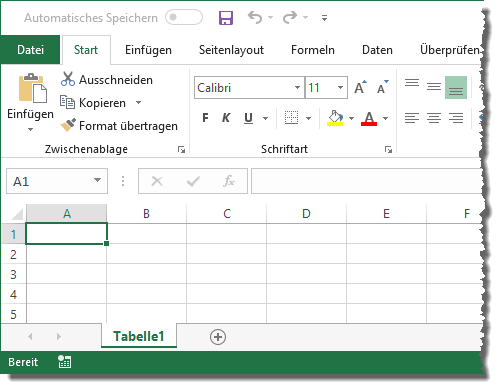Click the Save floppy disk icon
The width and height of the screenshot is (501, 389).
coord(226,18)
